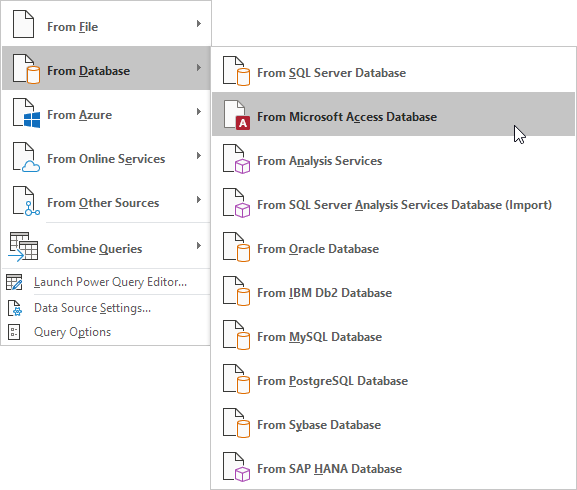577x490 pixels.
Task: Open the From Other Sources menu item
Action: click(x=106, y=200)
